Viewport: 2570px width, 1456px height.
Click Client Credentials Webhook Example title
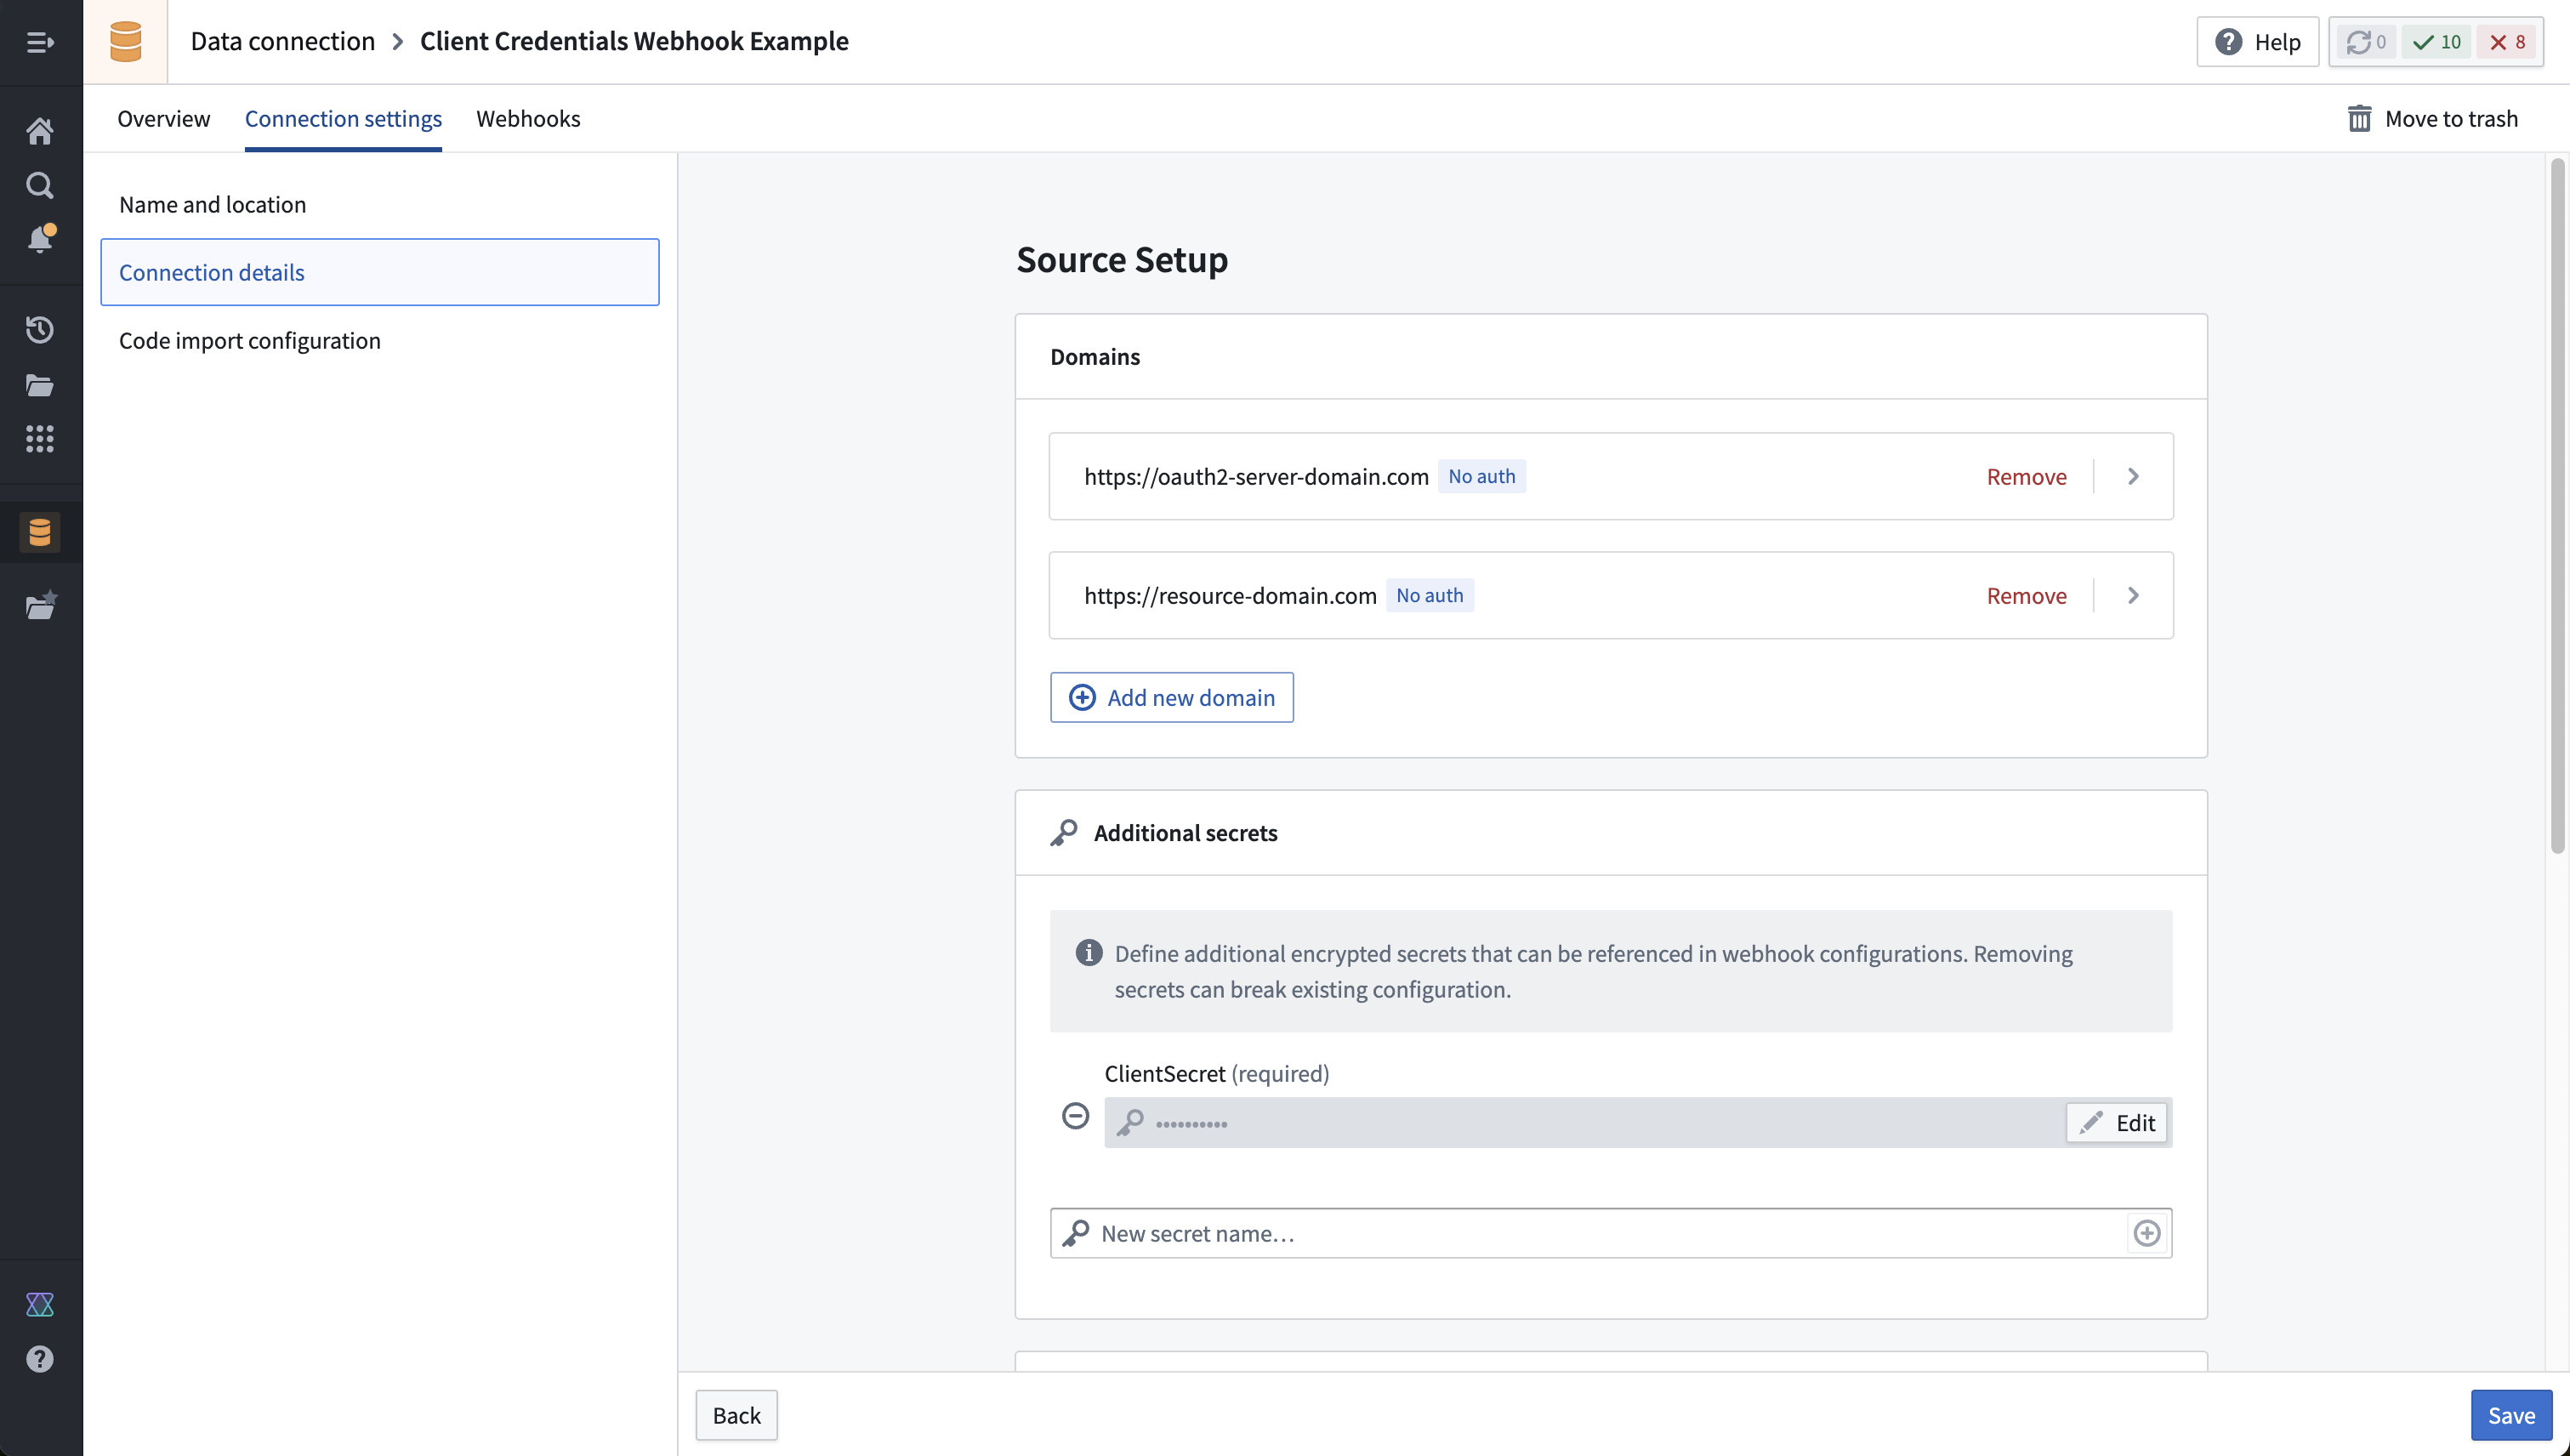(634, 42)
